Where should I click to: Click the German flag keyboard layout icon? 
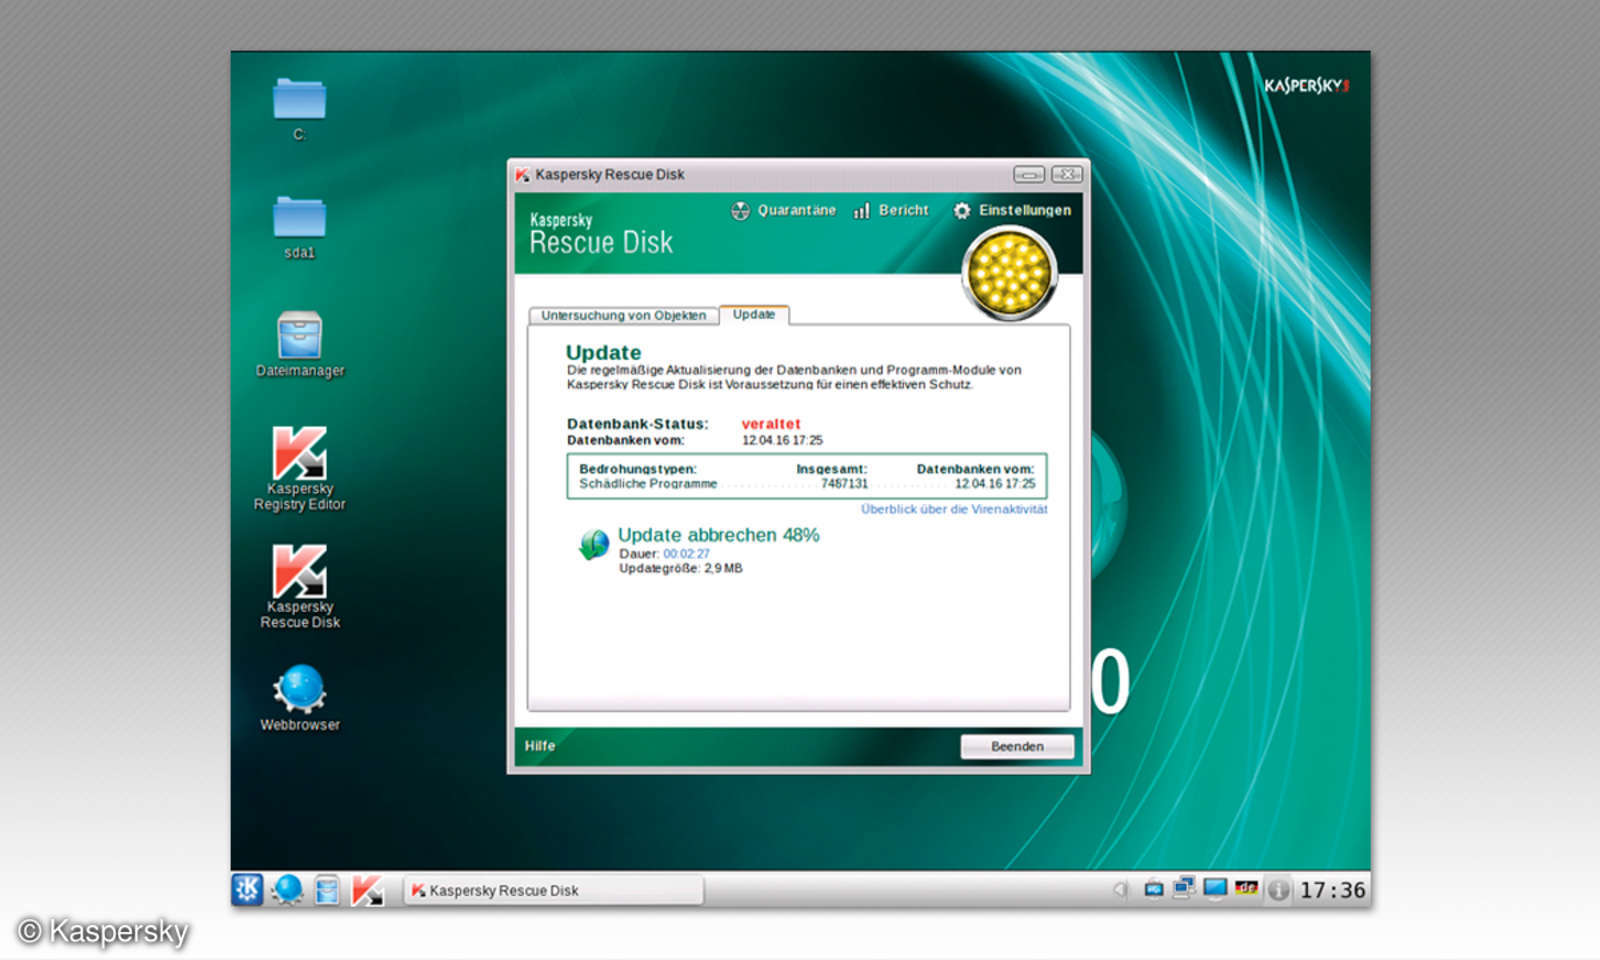tap(1247, 886)
